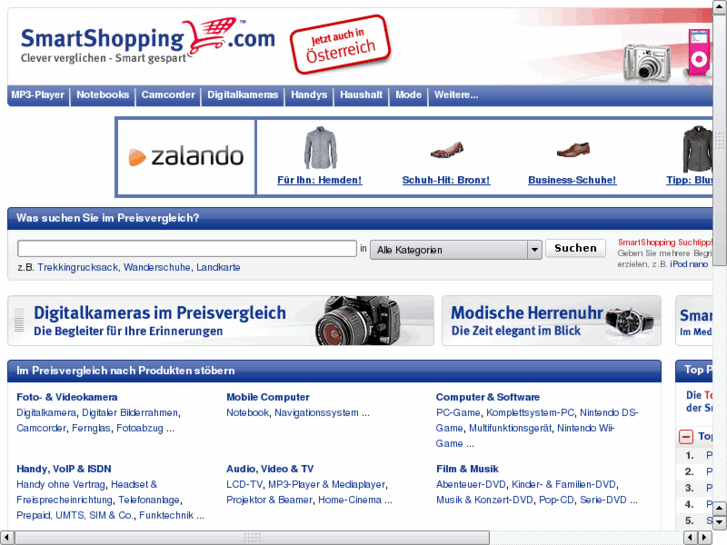Viewport: 727px width, 545px height.
Task: Click the Wanderschuhe example search link
Action: 157,267
